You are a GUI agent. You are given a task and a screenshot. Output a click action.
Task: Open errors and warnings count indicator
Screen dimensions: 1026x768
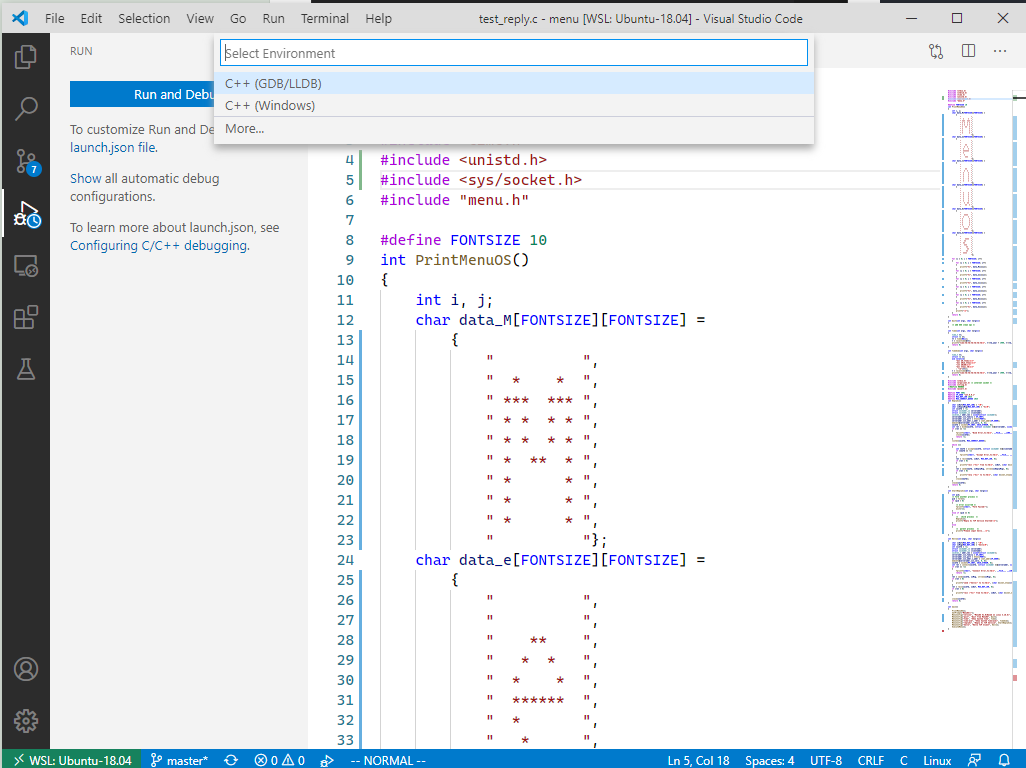pos(279,760)
